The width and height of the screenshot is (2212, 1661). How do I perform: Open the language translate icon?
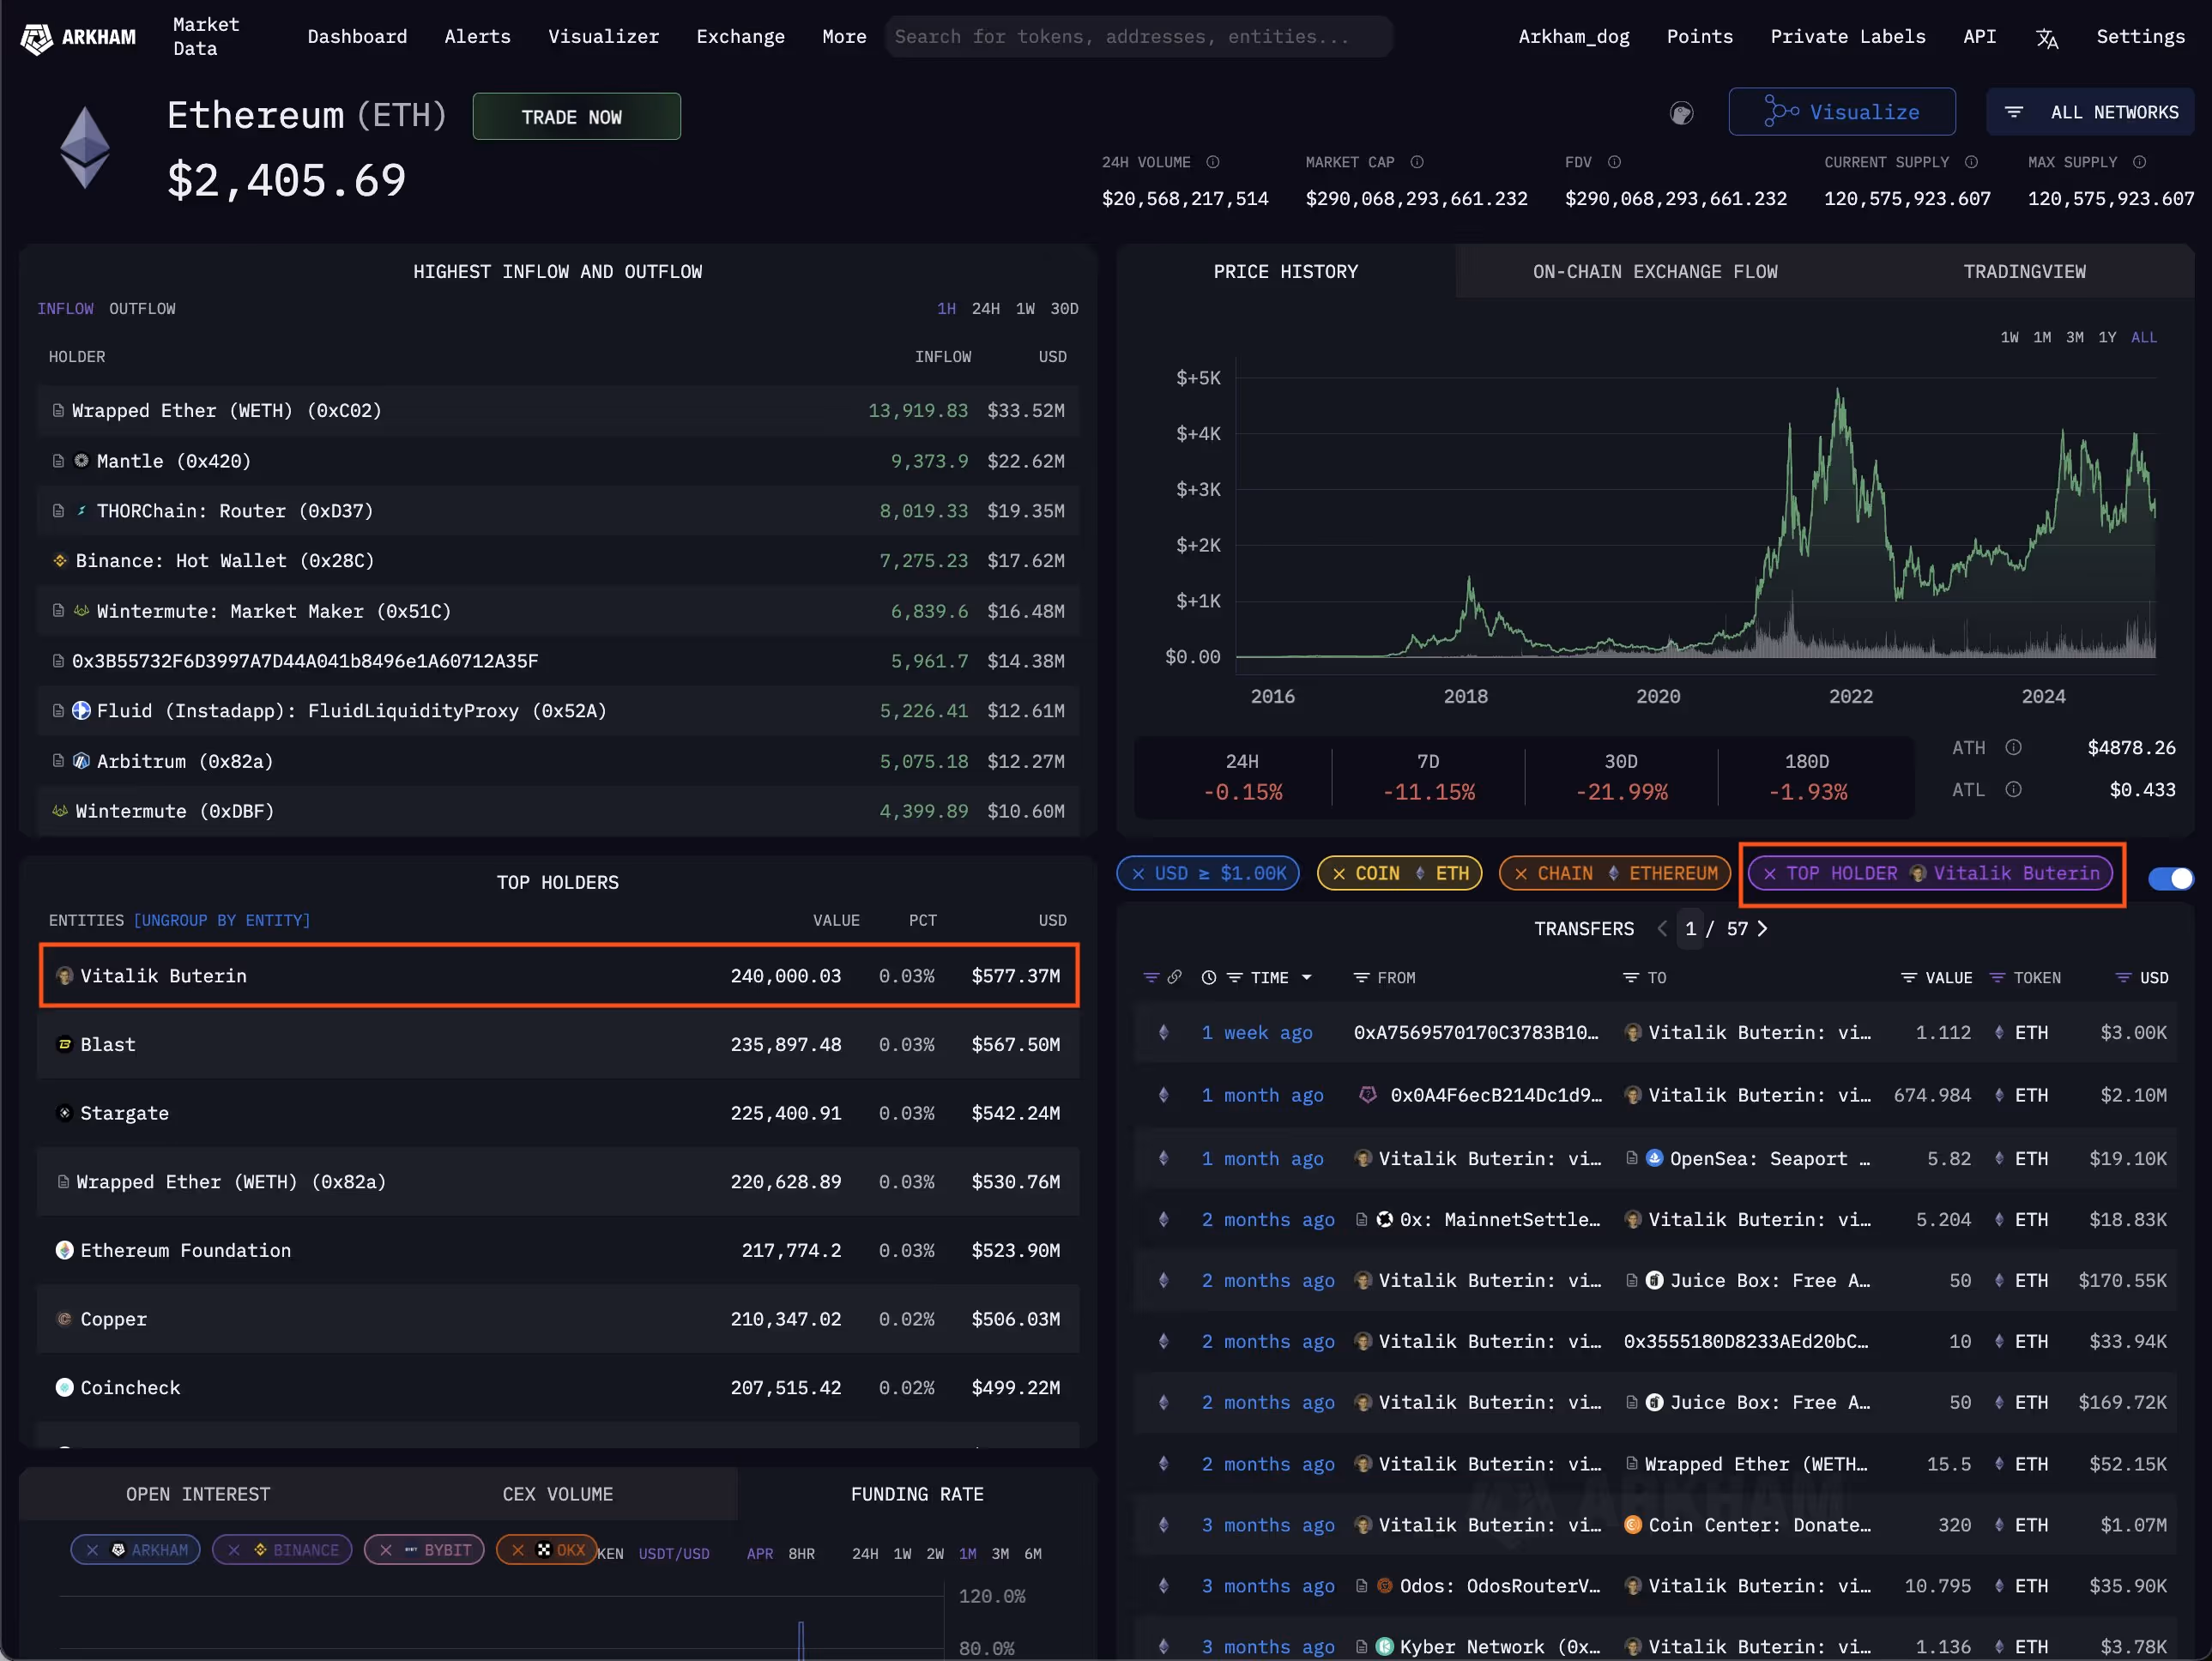2046,38
